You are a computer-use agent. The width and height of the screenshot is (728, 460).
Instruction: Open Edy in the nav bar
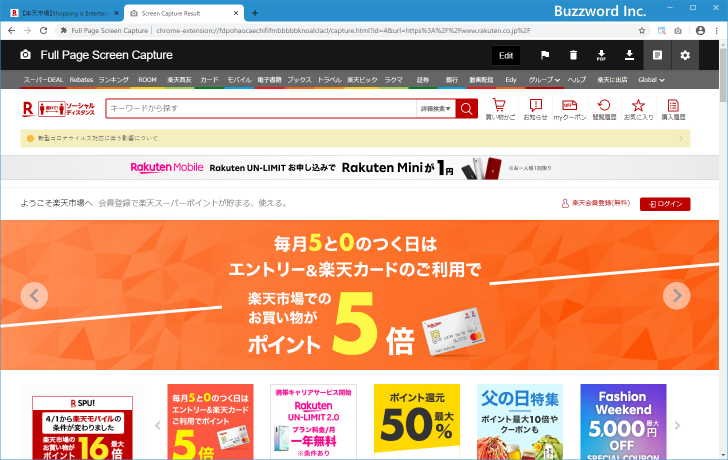click(511, 80)
